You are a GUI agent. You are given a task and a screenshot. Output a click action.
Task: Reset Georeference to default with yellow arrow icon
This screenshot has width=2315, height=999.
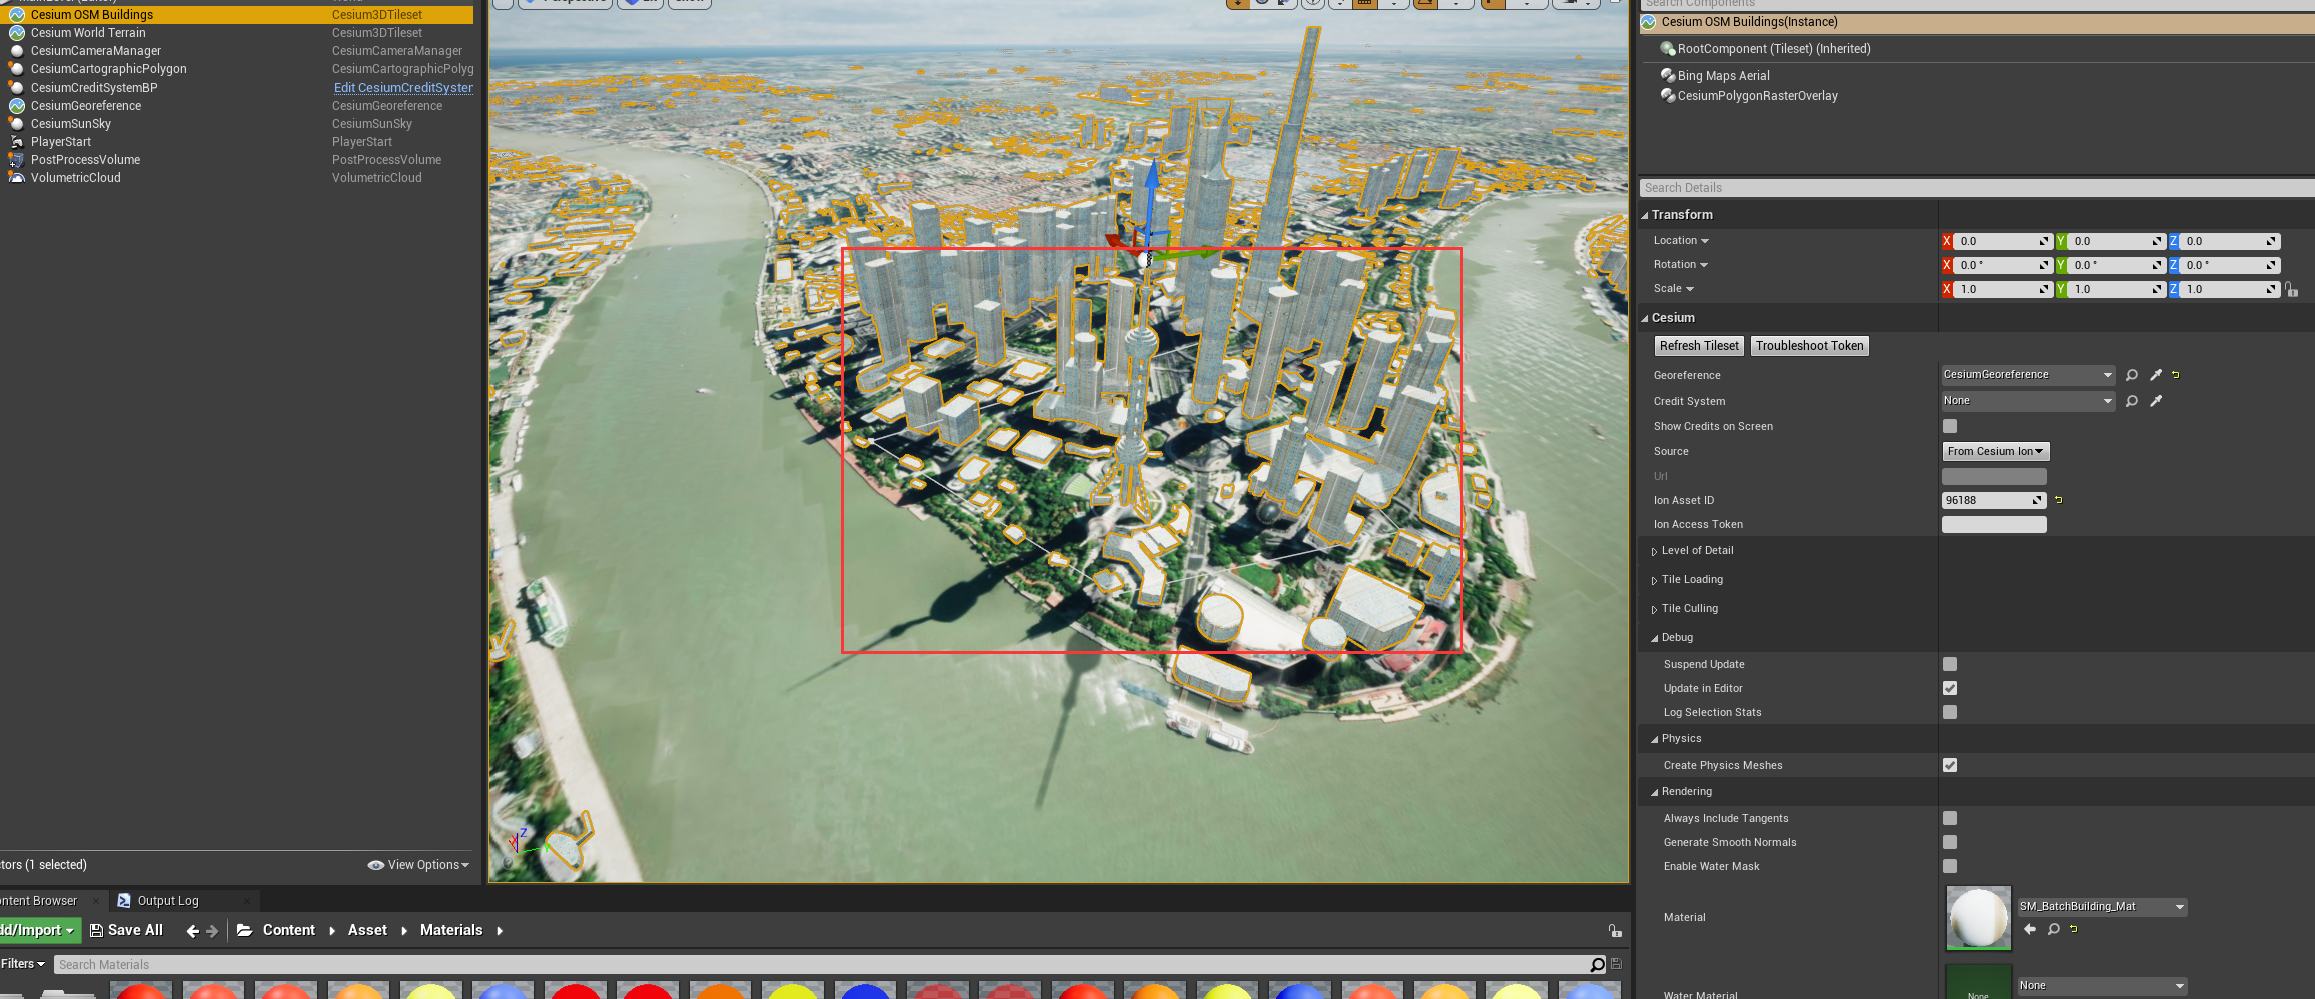pos(2177,375)
